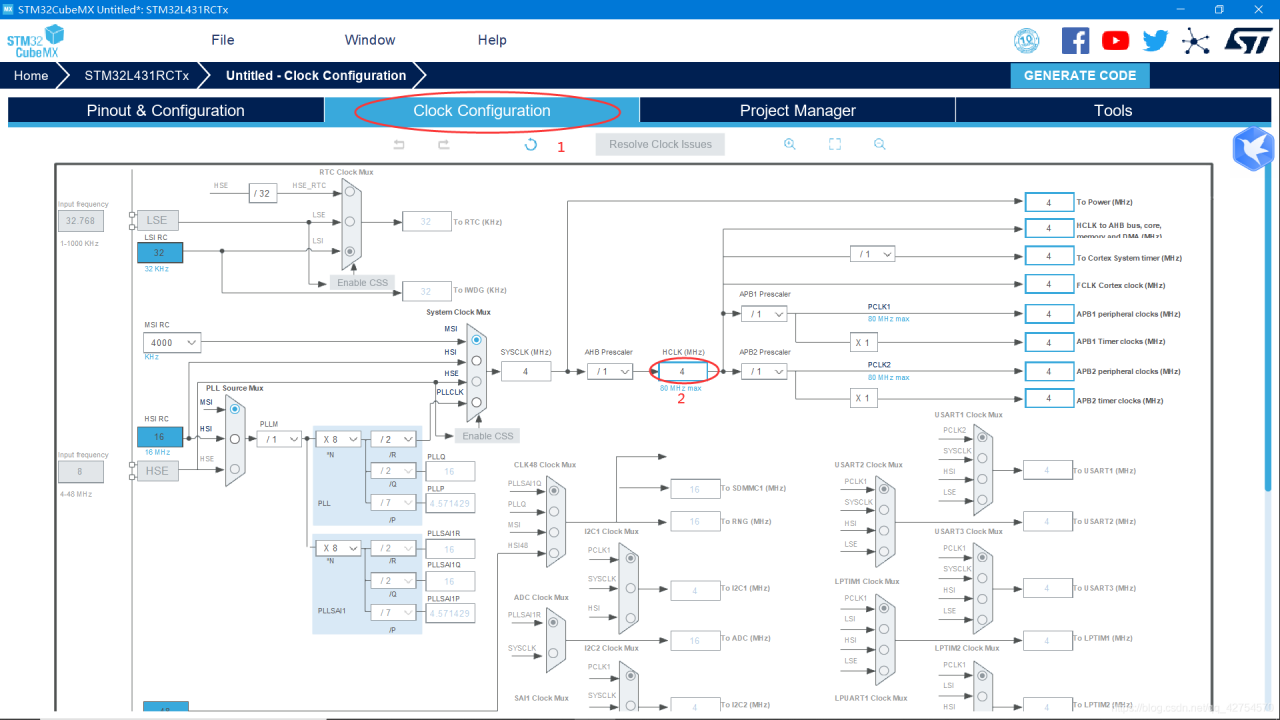Click the SYSCLK (MHz) value field
Viewport: 1280px width, 720px height.
[x=525, y=371]
